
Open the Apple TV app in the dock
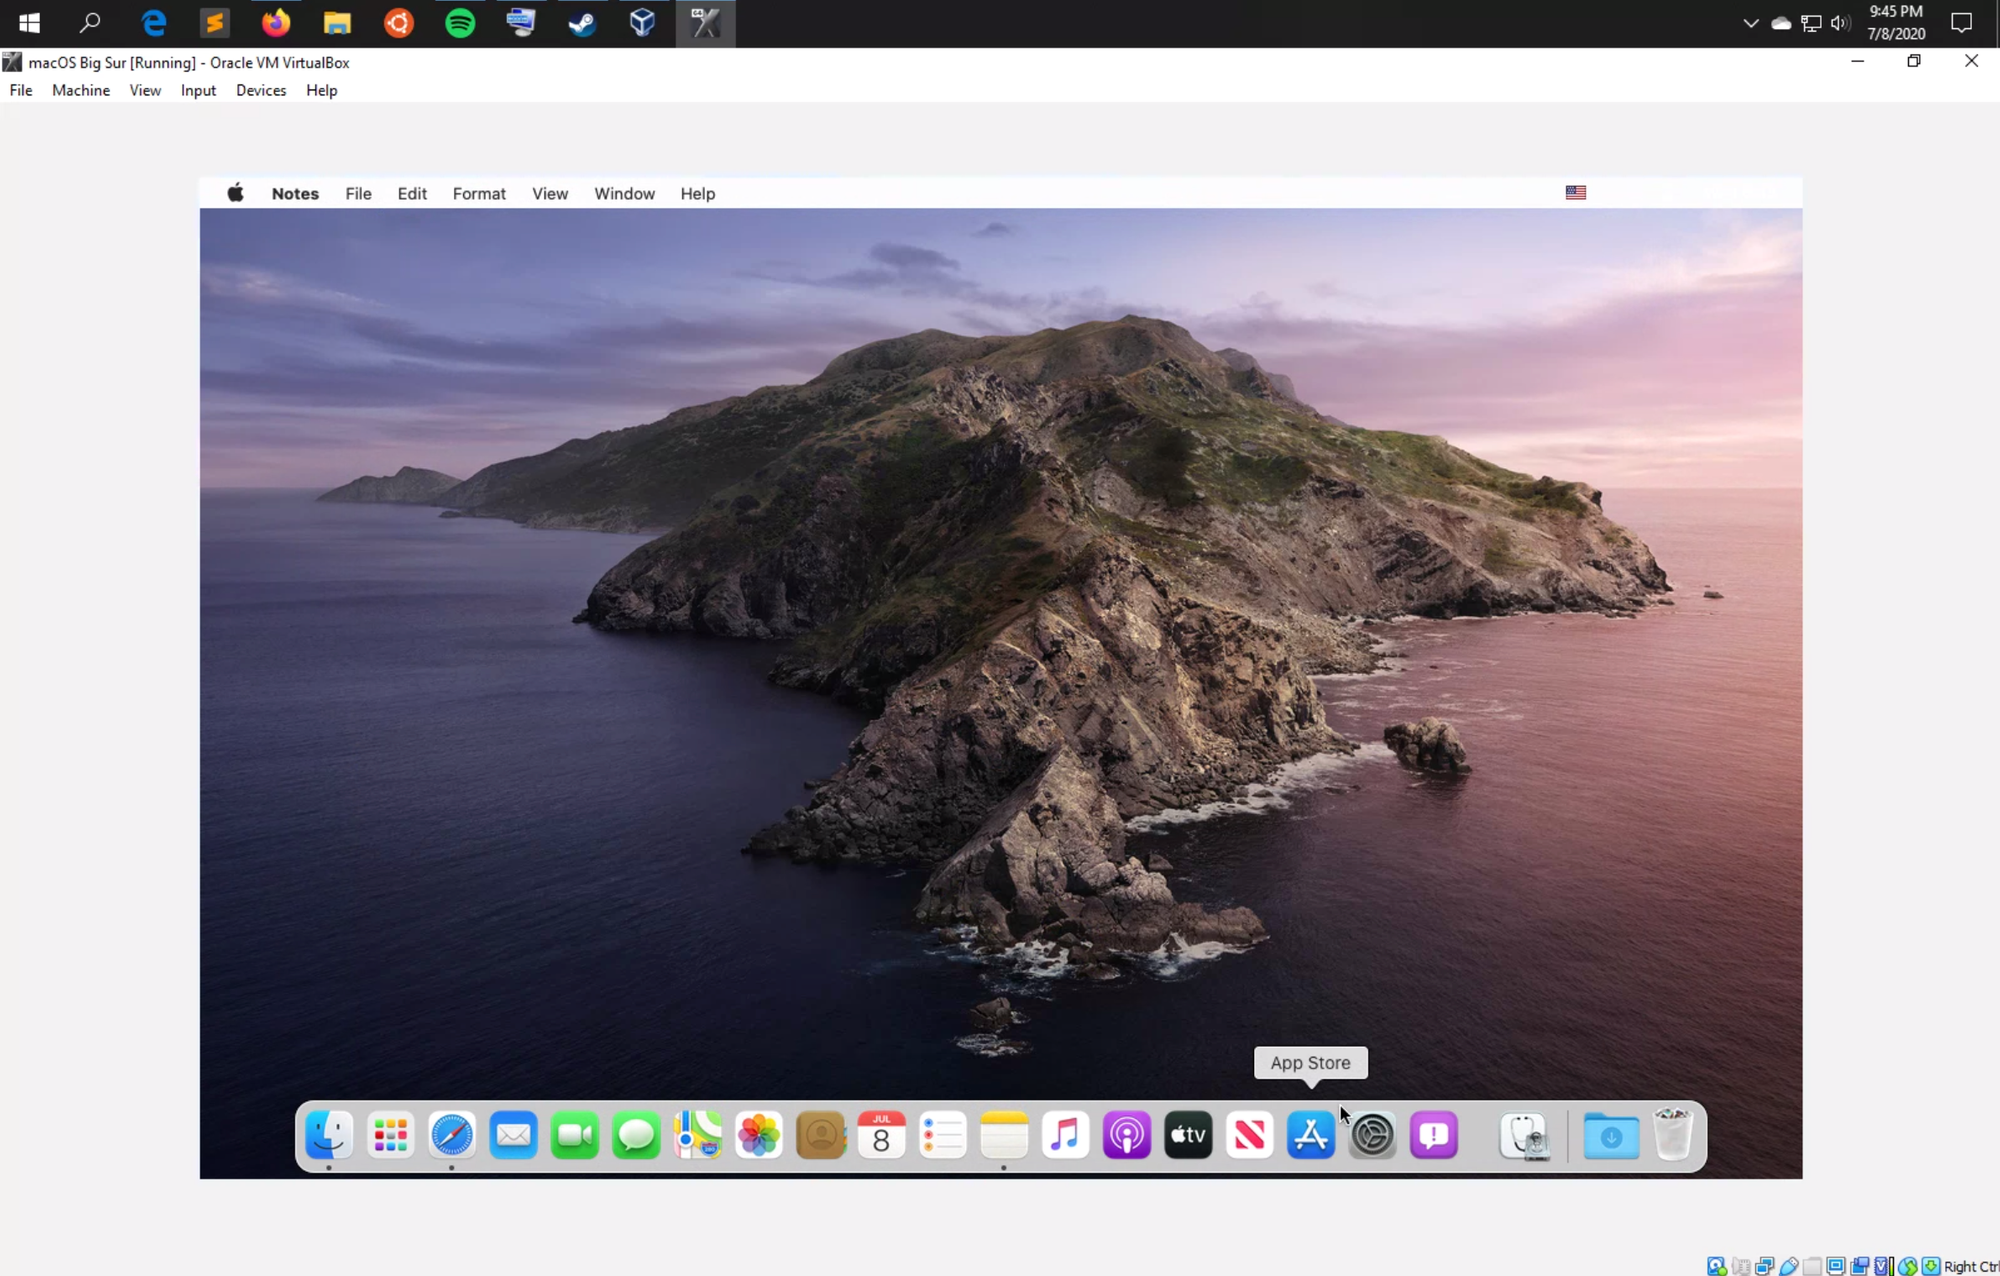(1189, 1134)
